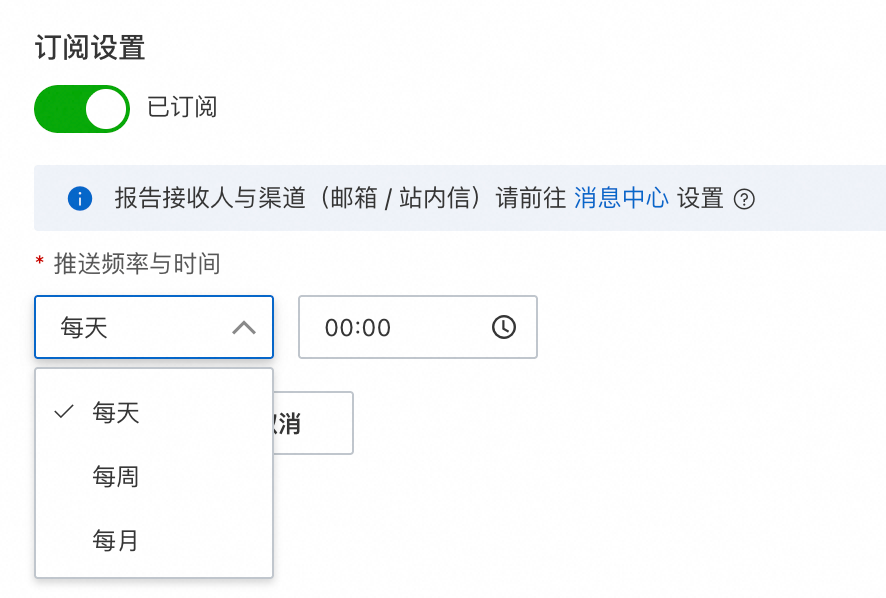Open the time picker clock icon
Screen dimensions: 886x598
click(x=504, y=327)
